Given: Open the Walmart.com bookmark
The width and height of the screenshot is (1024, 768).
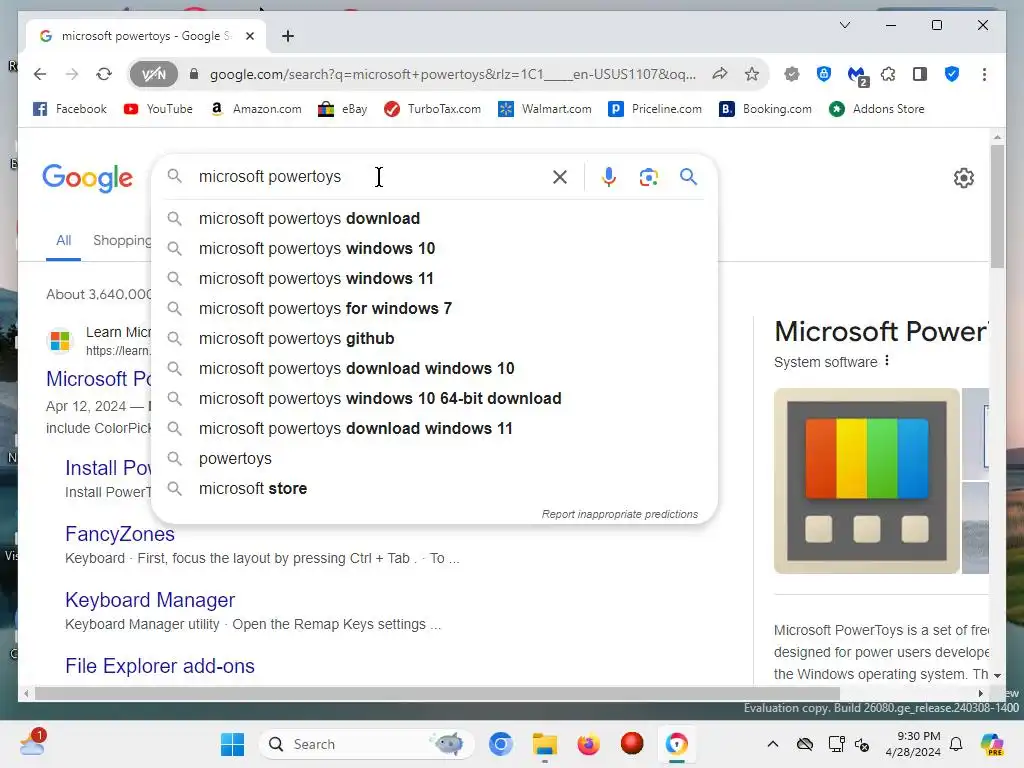Looking at the screenshot, I should pyautogui.click(x=545, y=109).
